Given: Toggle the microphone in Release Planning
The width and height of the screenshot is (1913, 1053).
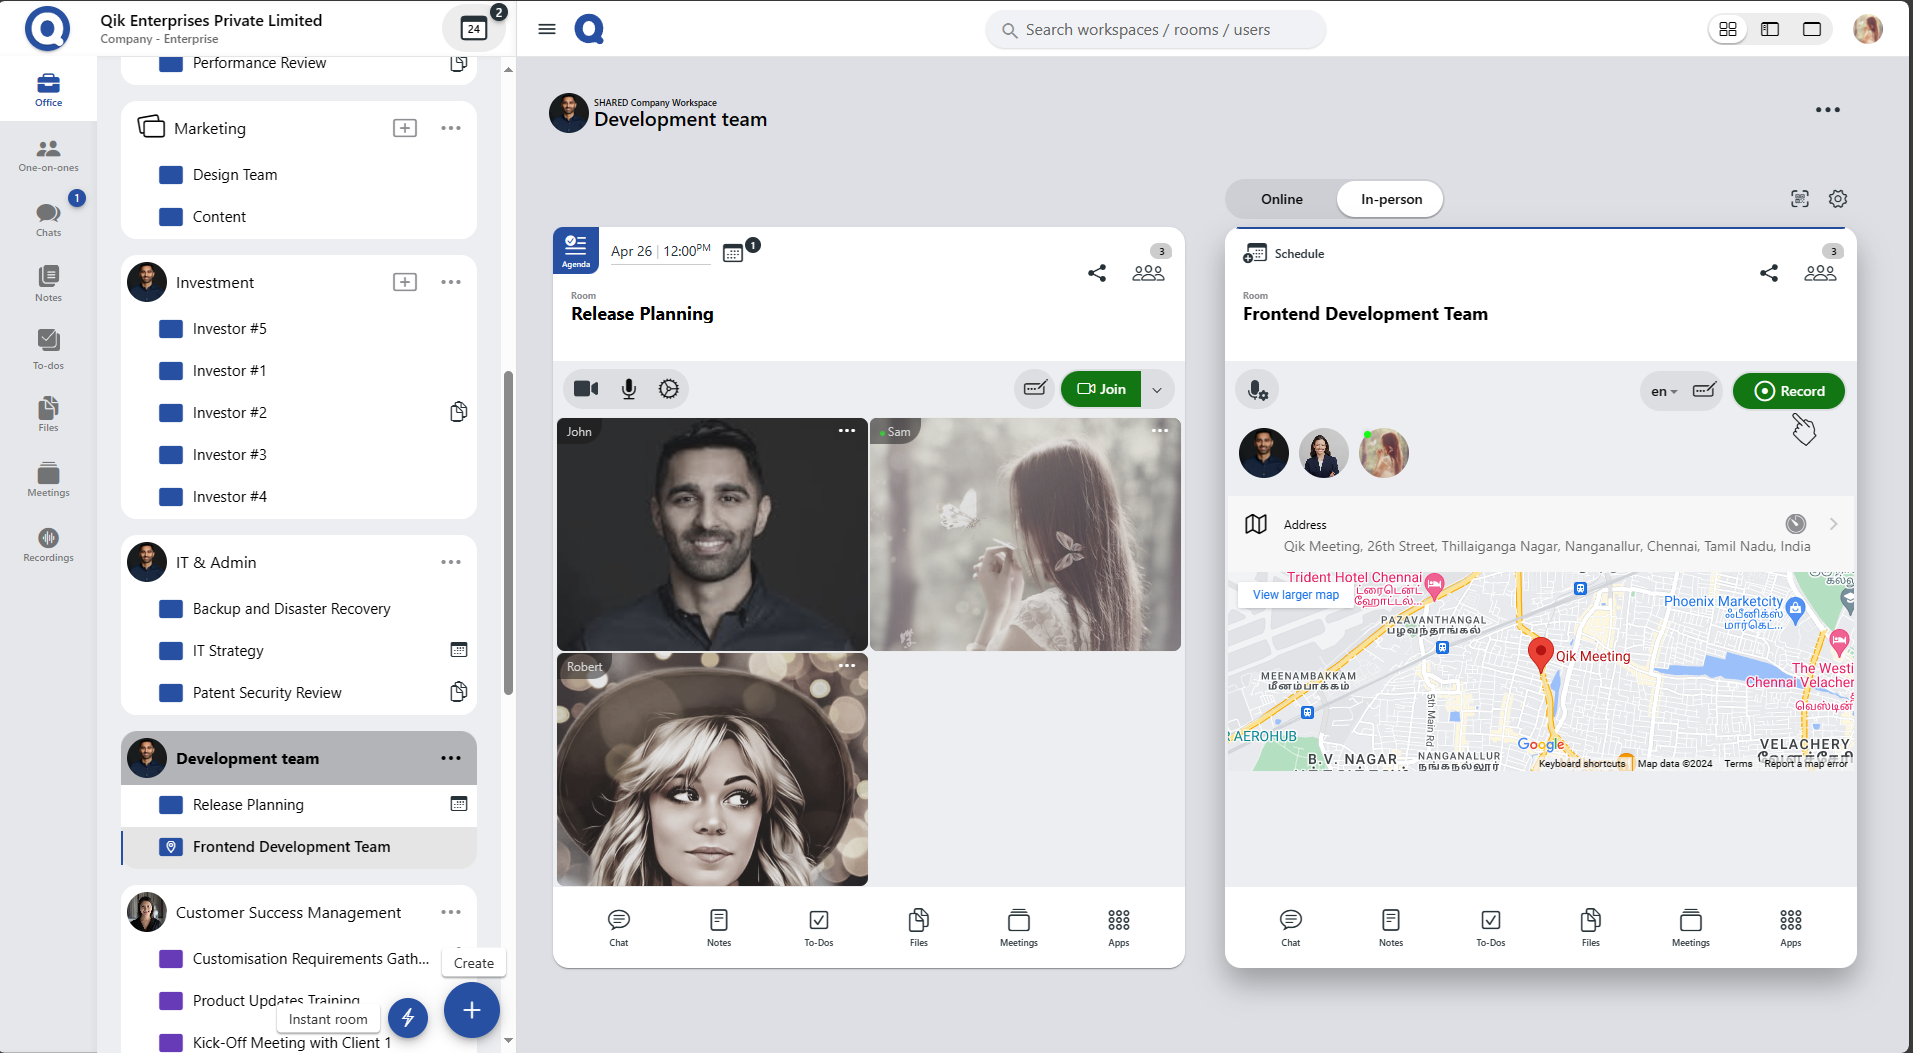Looking at the screenshot, I should click(628, 389).
